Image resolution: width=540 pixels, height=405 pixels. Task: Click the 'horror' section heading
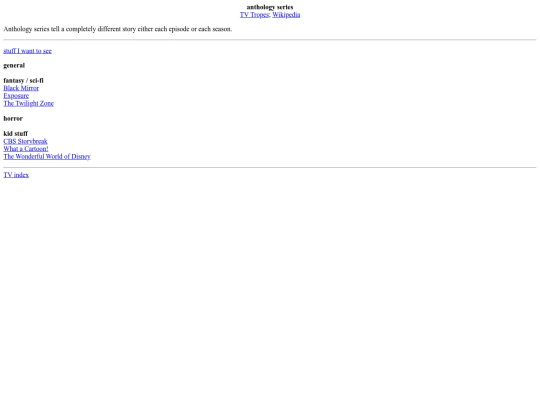click(13, 118)
